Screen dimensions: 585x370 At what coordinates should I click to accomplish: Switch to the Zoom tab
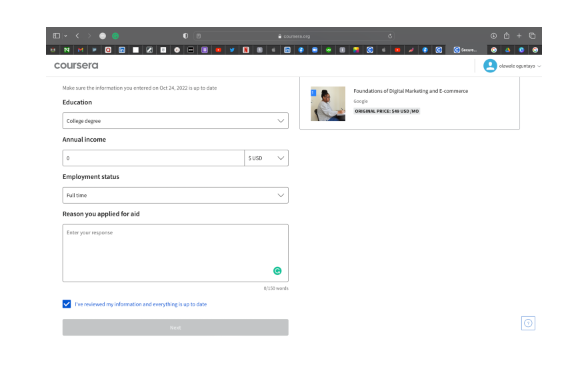pyautogui.click(x=315, y=50)
